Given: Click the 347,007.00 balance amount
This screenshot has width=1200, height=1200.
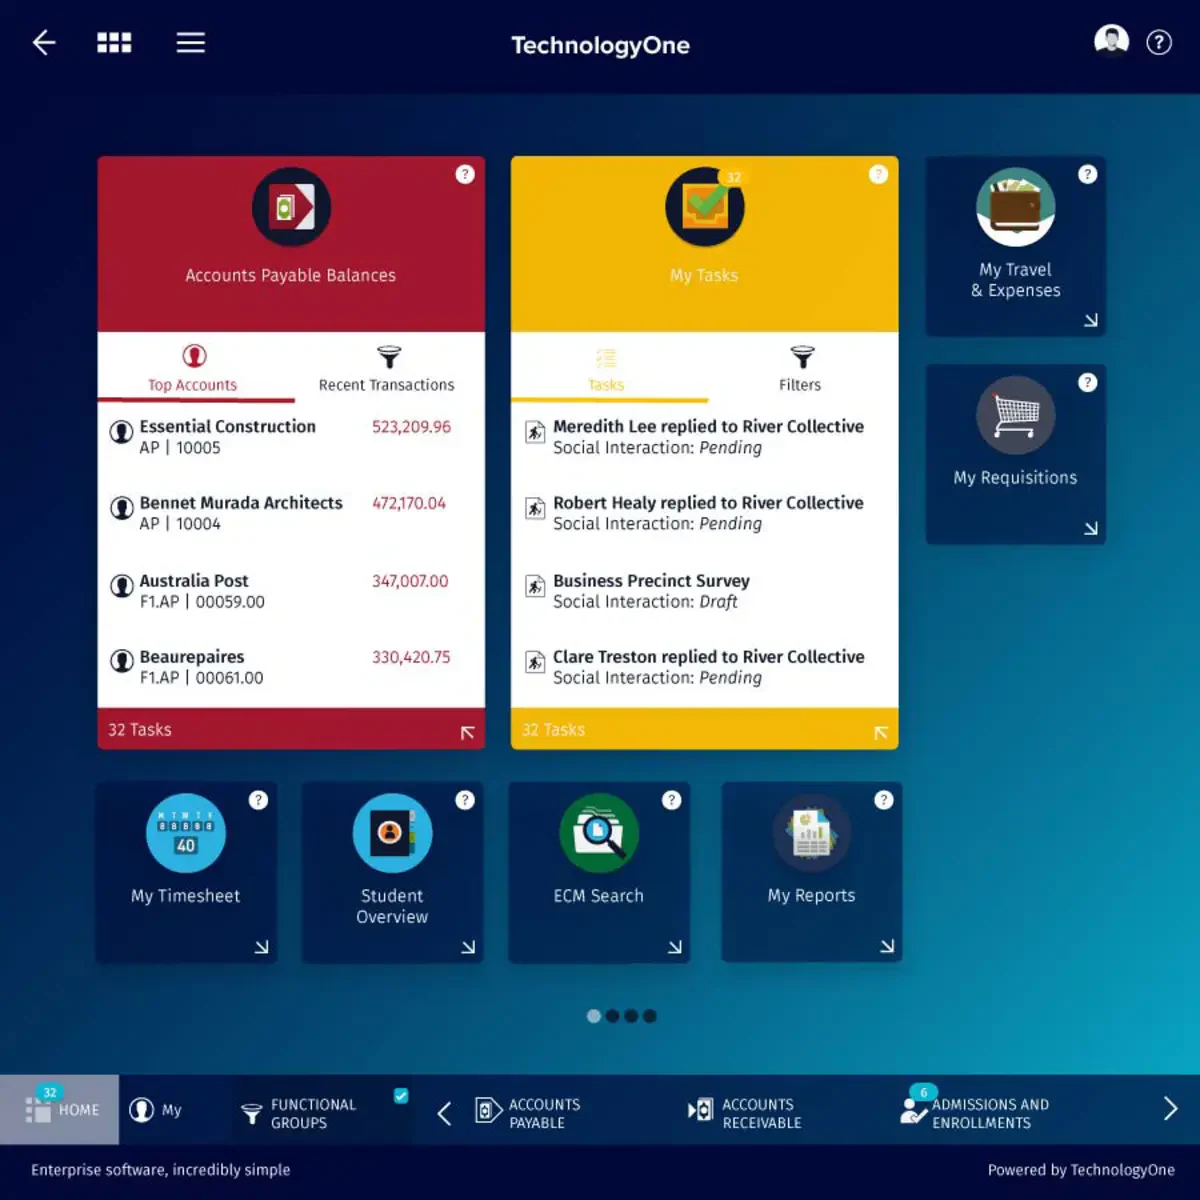Looking at the screenshot, I should pos(410,581).
